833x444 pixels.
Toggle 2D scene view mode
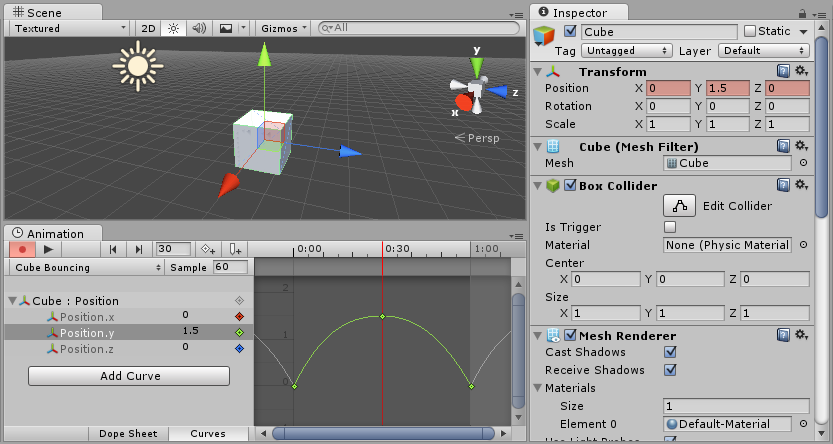point(148,28)
